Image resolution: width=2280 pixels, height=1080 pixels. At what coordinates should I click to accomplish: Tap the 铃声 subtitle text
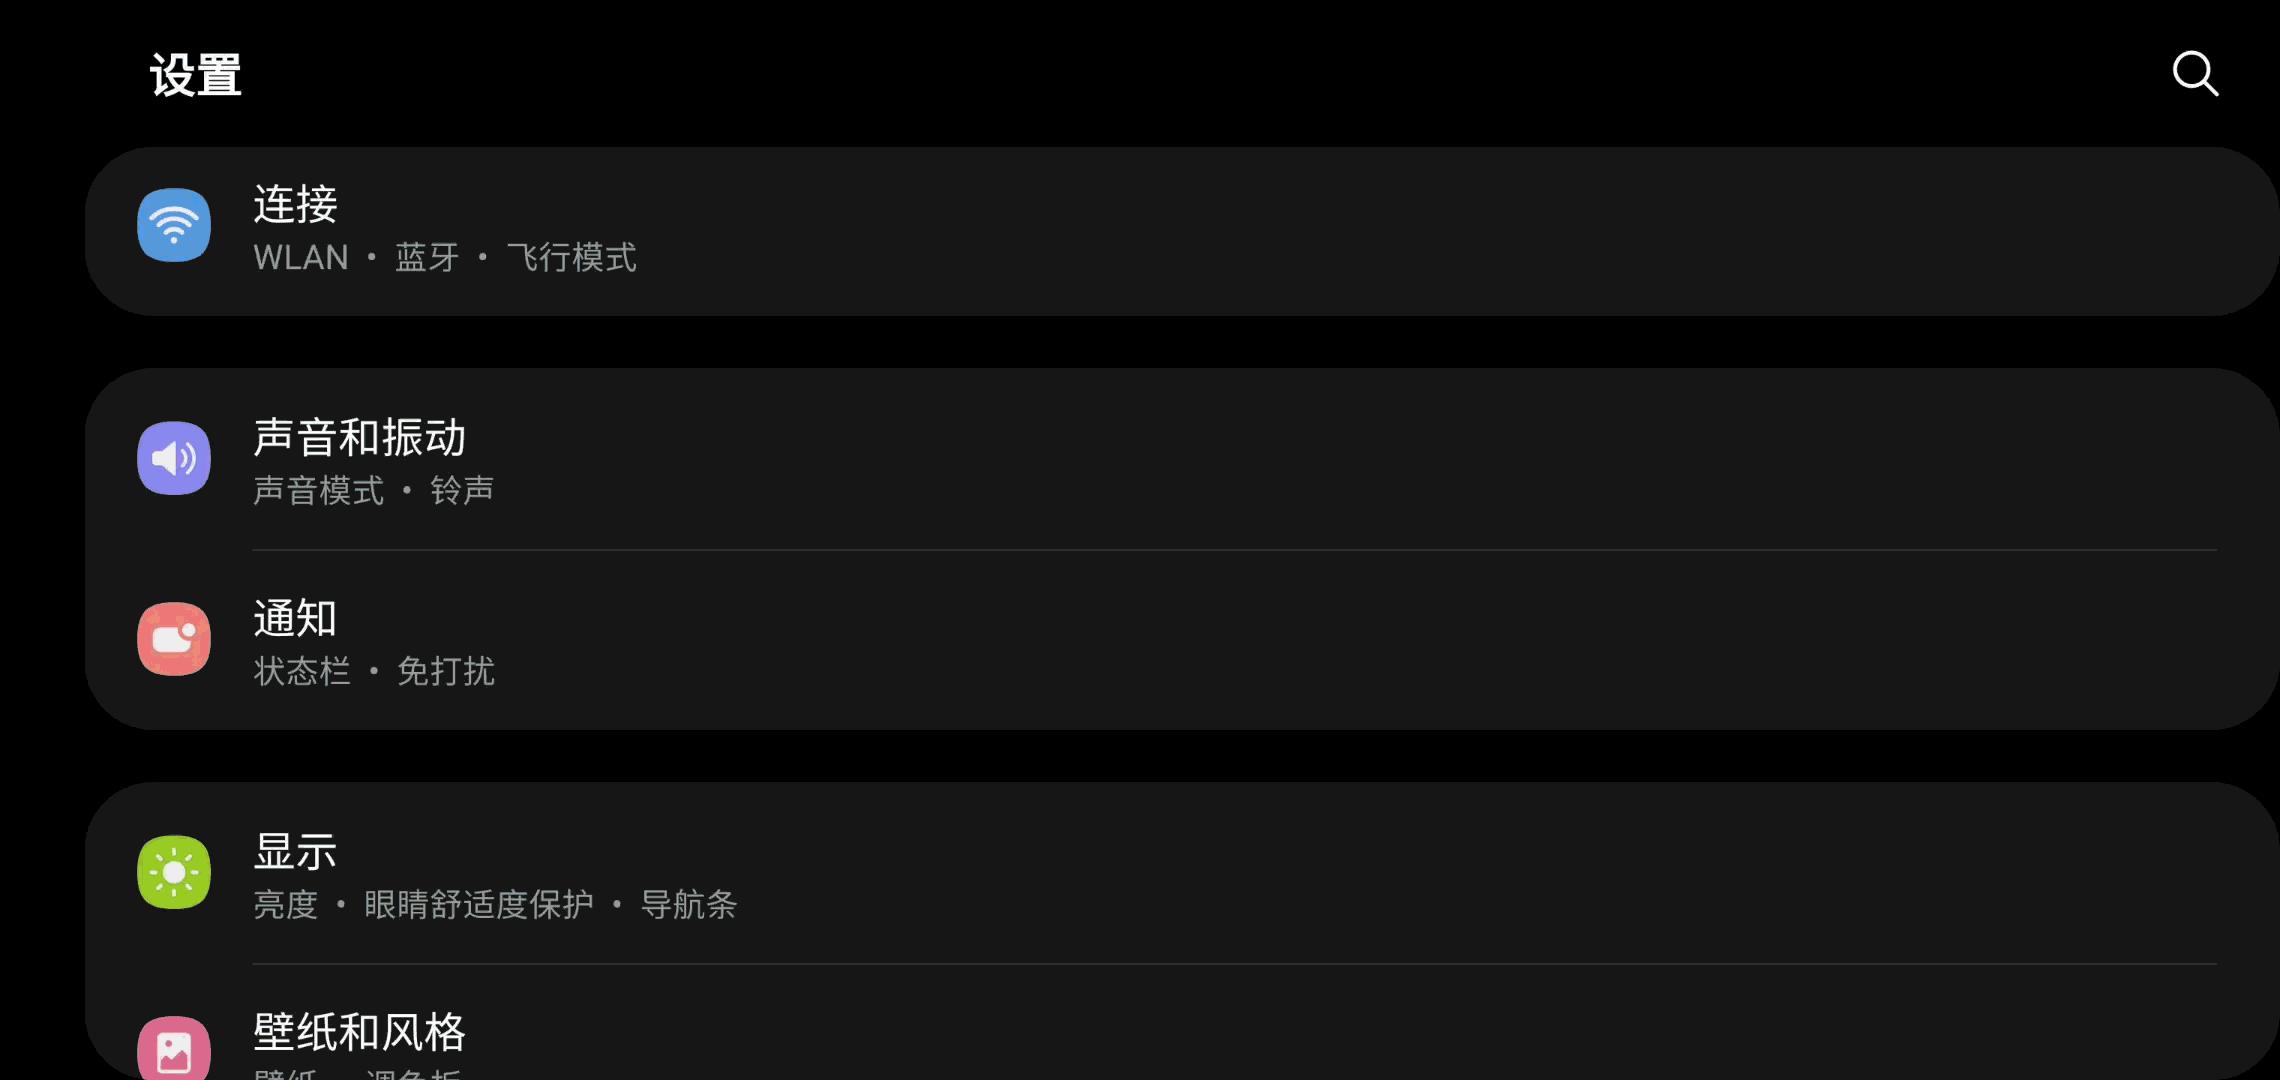(x=462, y=491)
